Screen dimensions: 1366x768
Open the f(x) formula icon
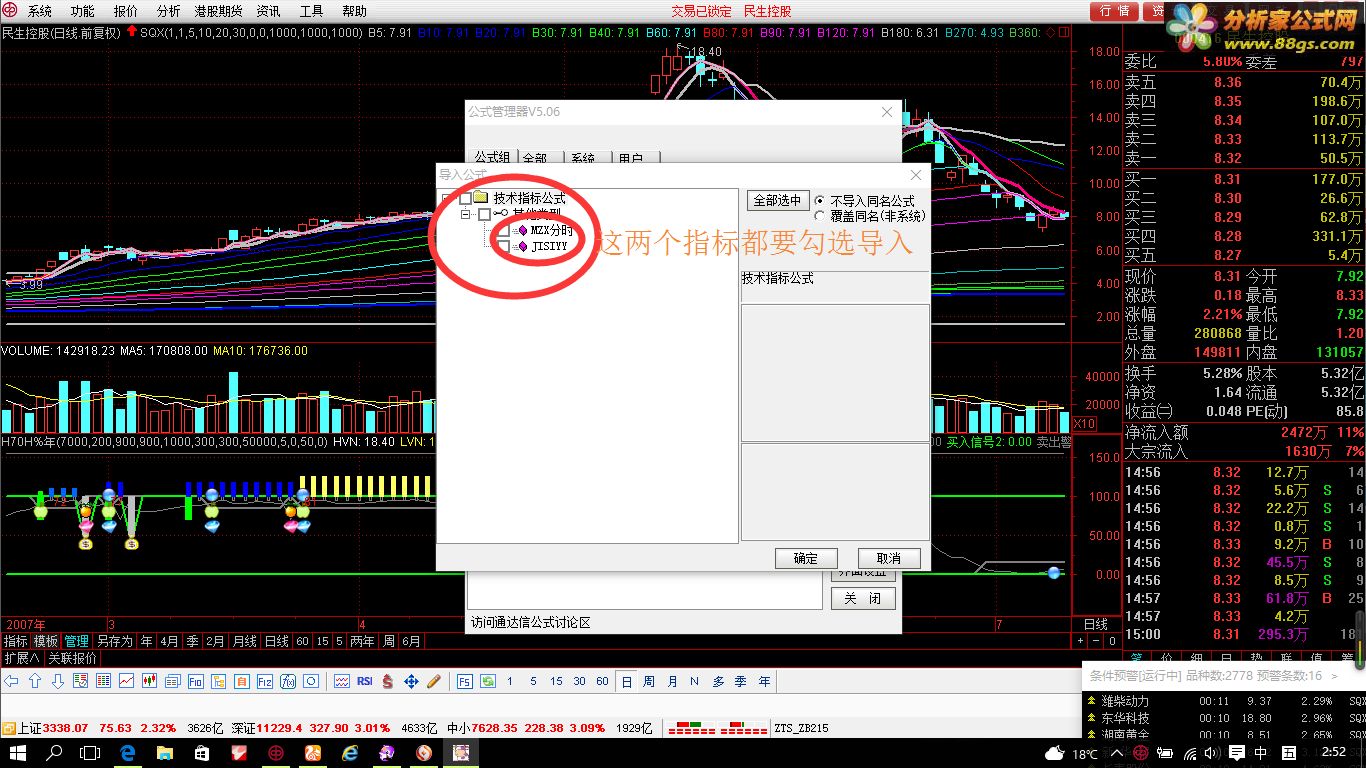288,681
